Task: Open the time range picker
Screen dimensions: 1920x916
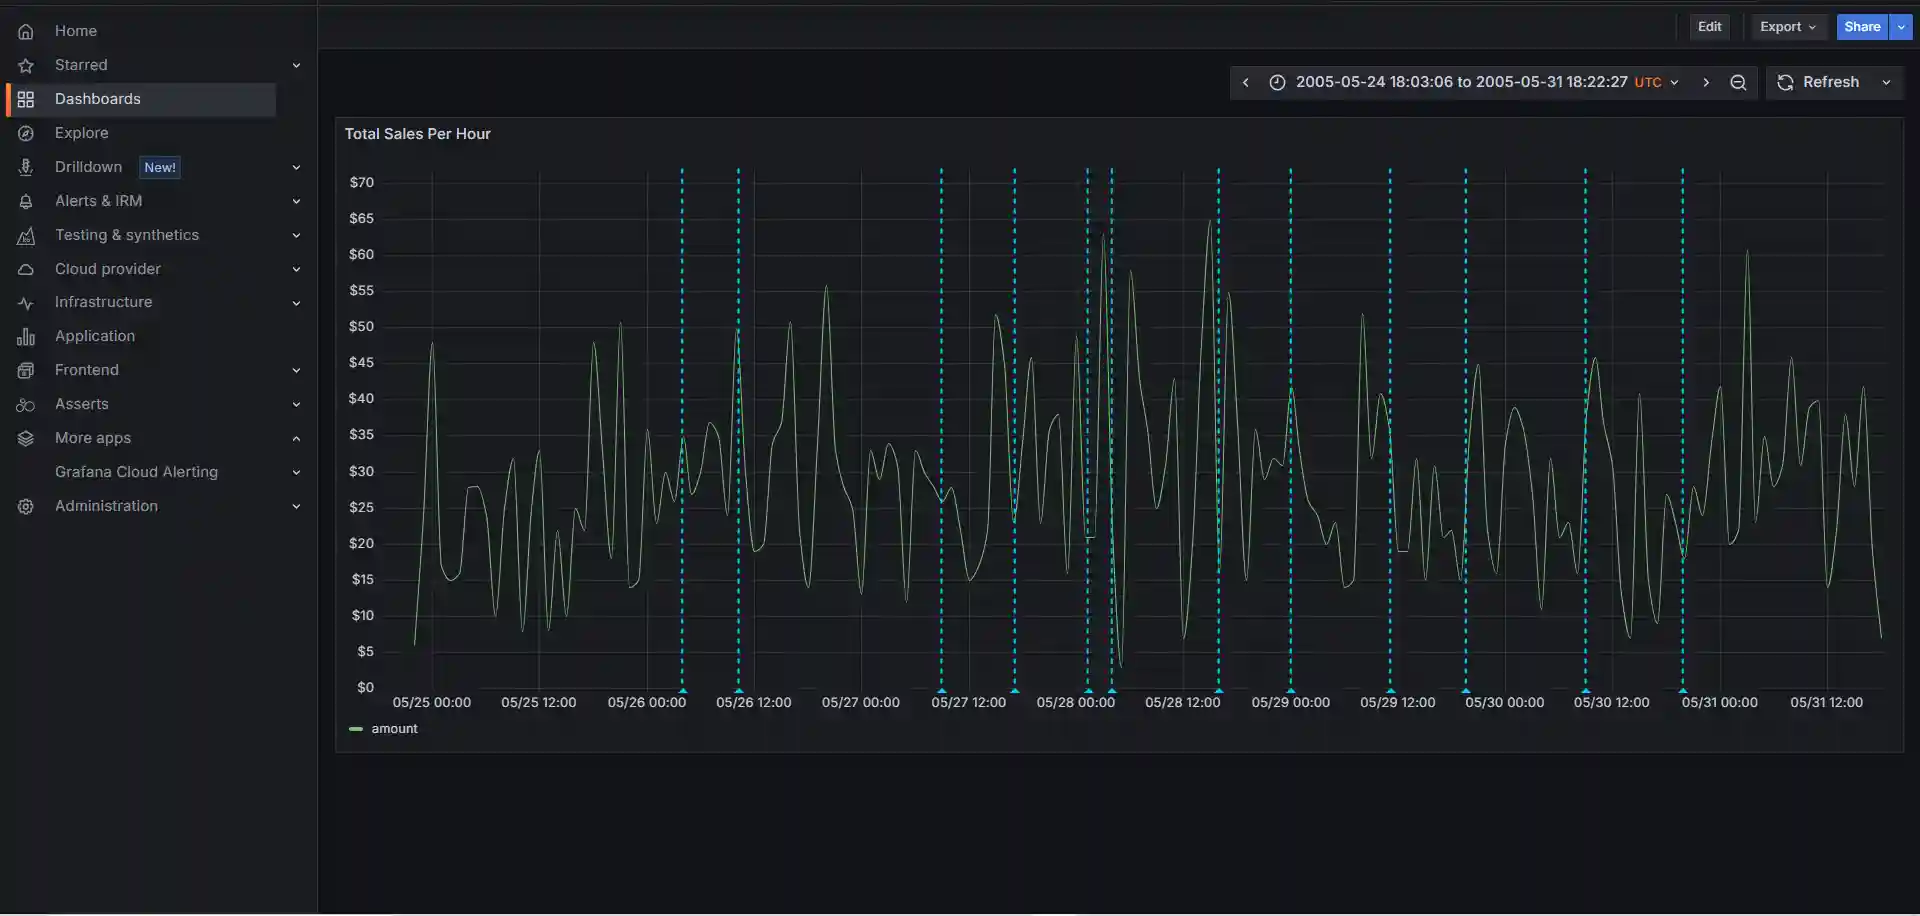Action: point(1474,82)
